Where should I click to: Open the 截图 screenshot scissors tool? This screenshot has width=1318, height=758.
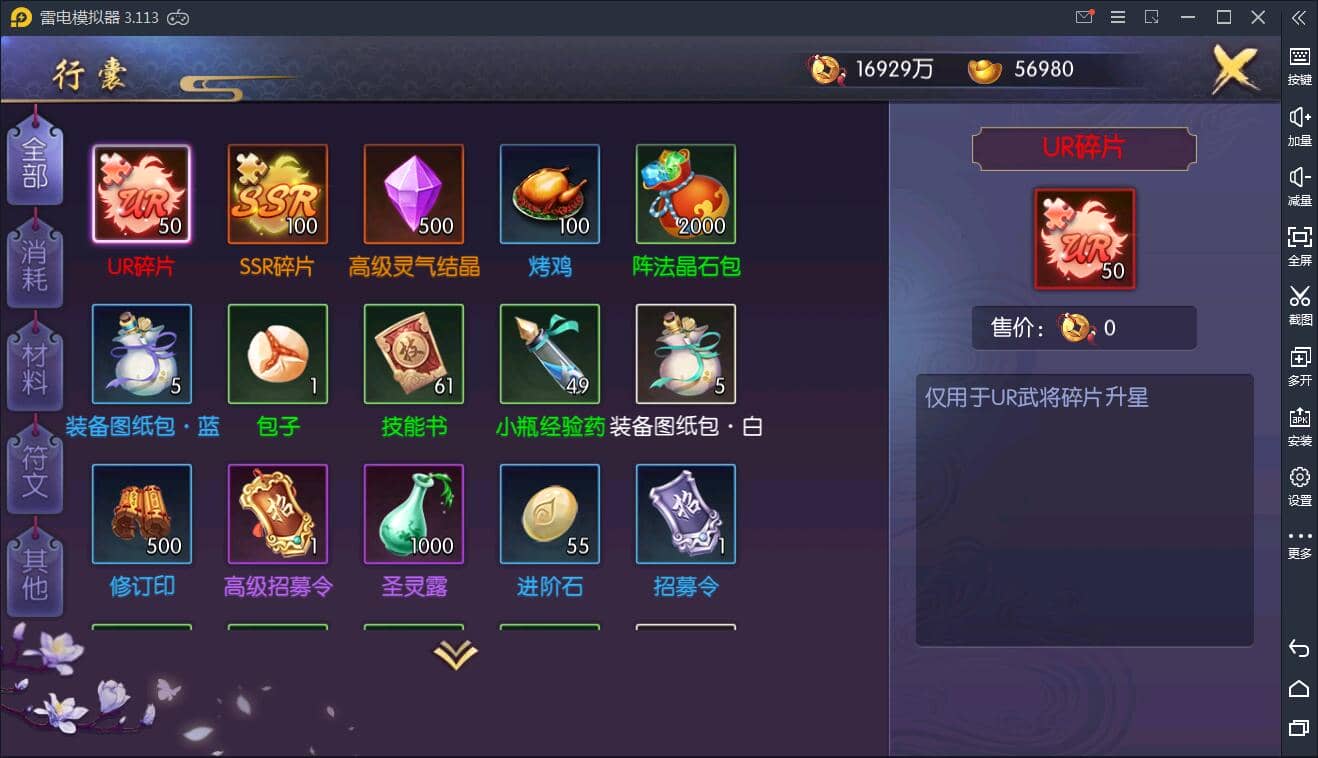coord(1299,304)
